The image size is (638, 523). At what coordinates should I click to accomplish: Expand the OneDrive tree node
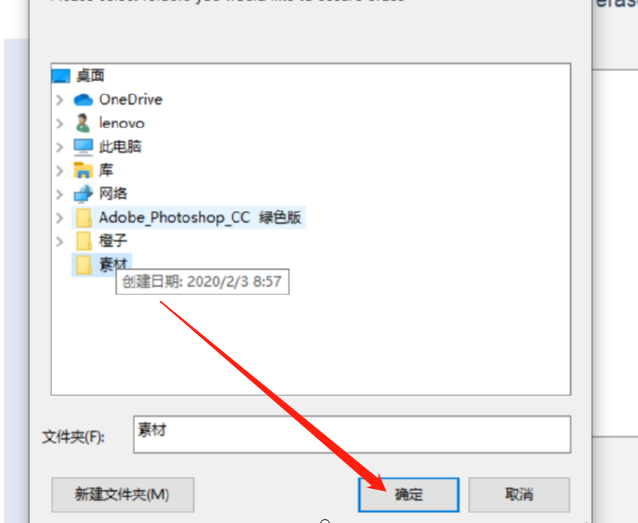coord(60,100)
